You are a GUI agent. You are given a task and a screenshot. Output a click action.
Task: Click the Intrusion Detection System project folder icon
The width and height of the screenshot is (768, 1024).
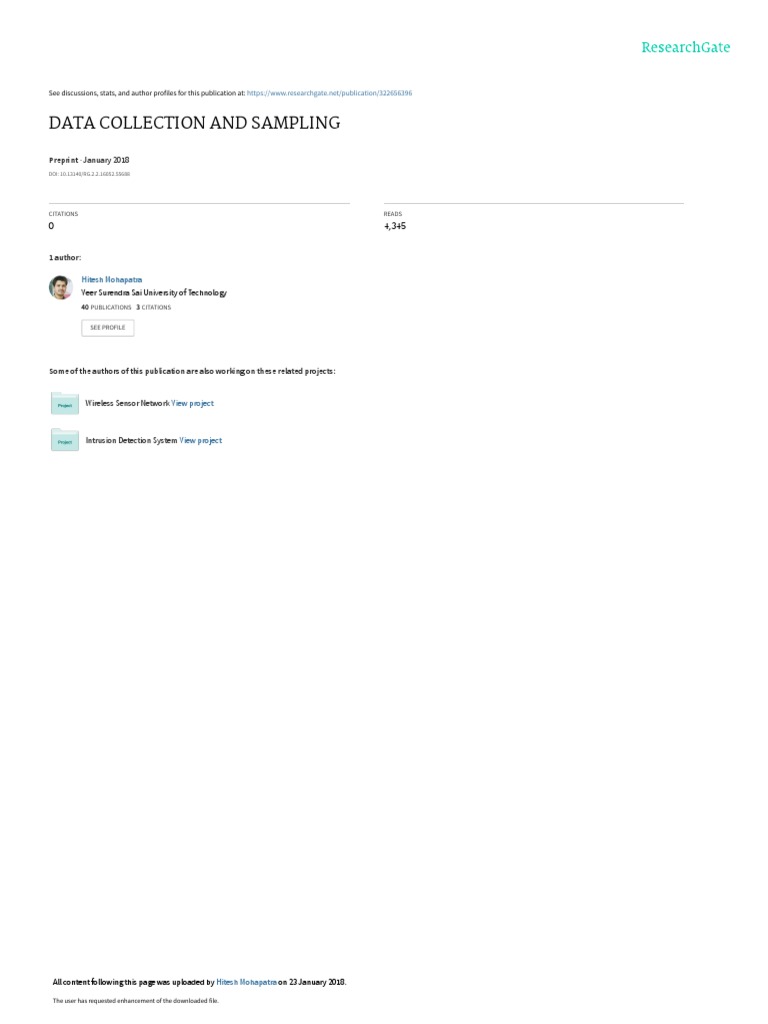pos(65,440)
